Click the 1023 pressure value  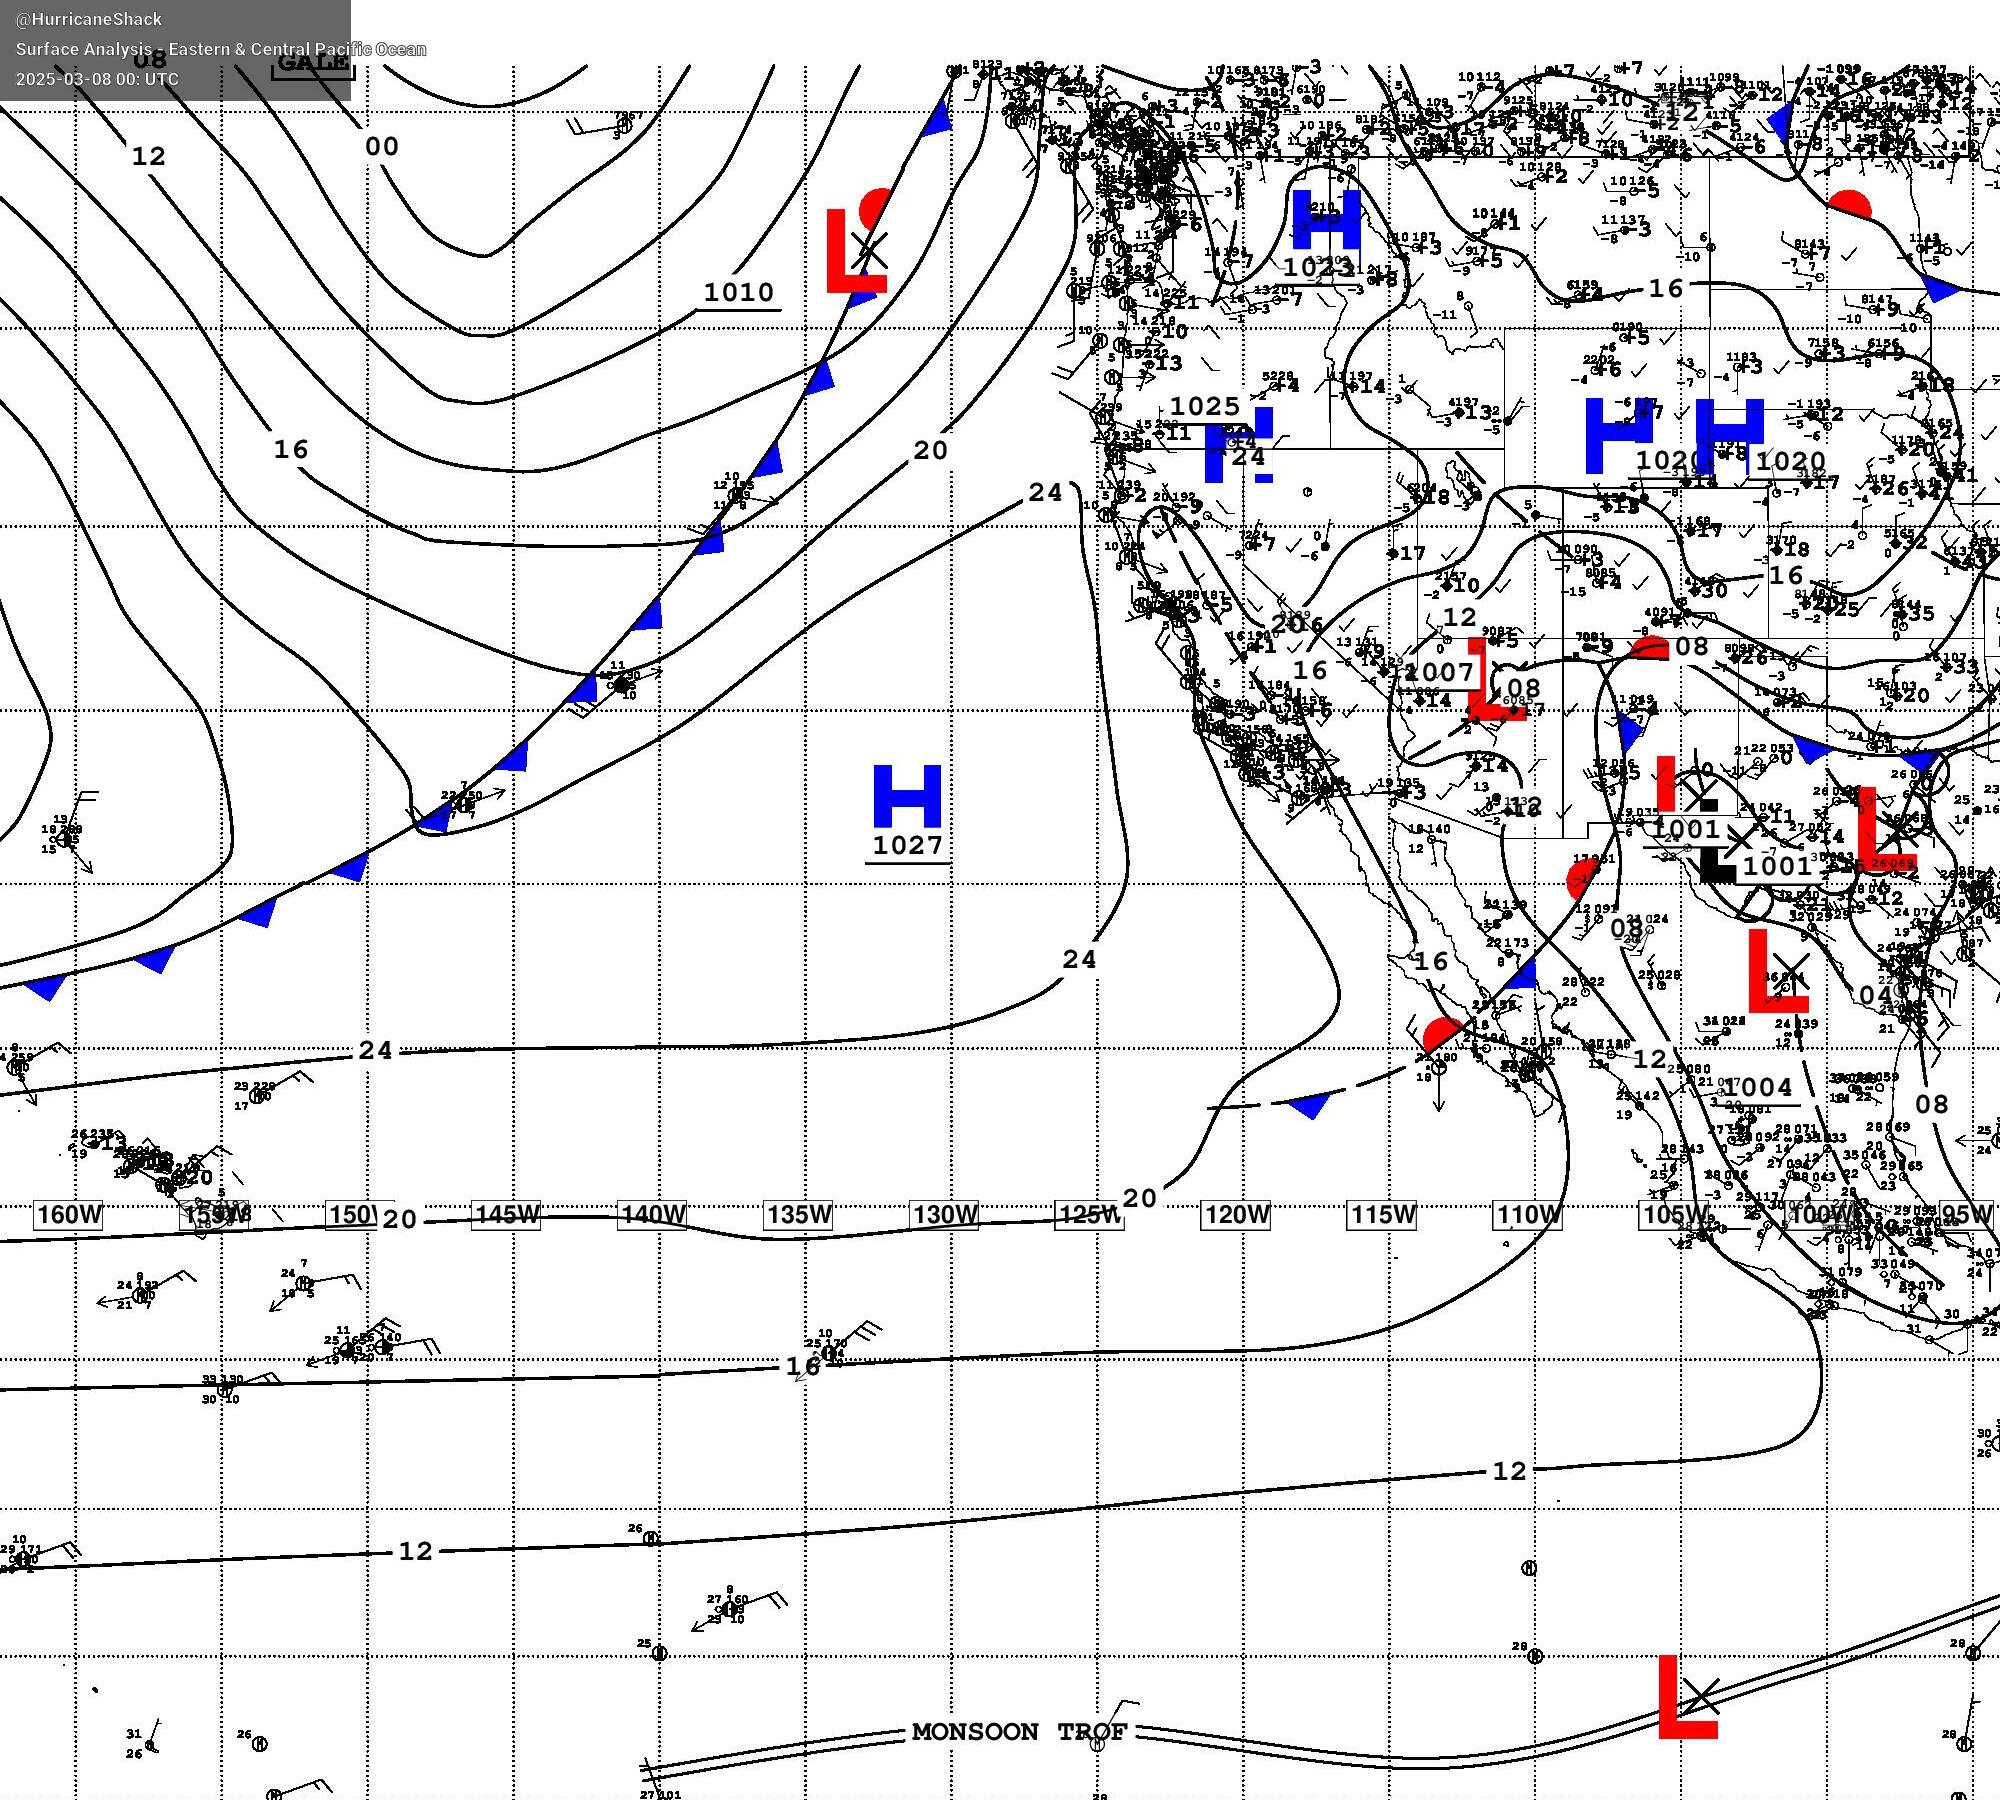[1319, 268]
